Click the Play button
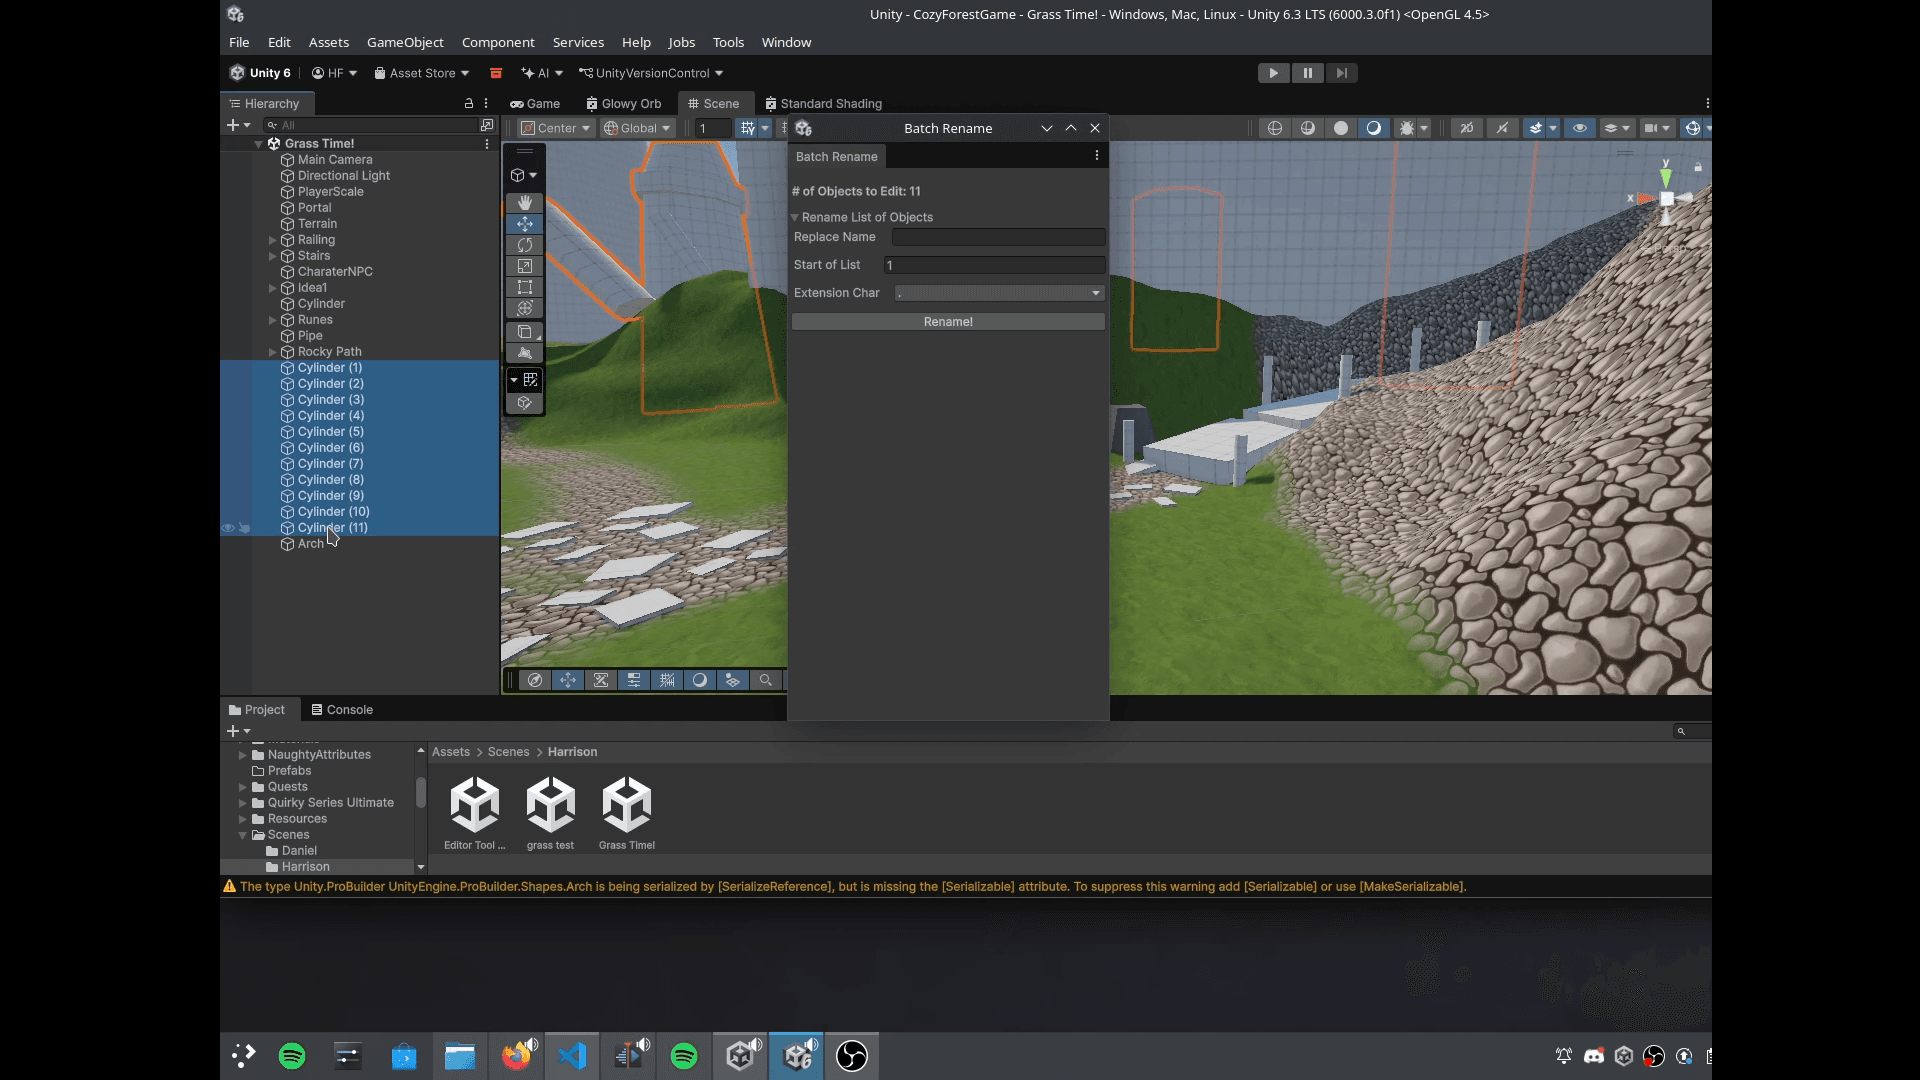1920x1080 pixels. [x=1273, y=73]
